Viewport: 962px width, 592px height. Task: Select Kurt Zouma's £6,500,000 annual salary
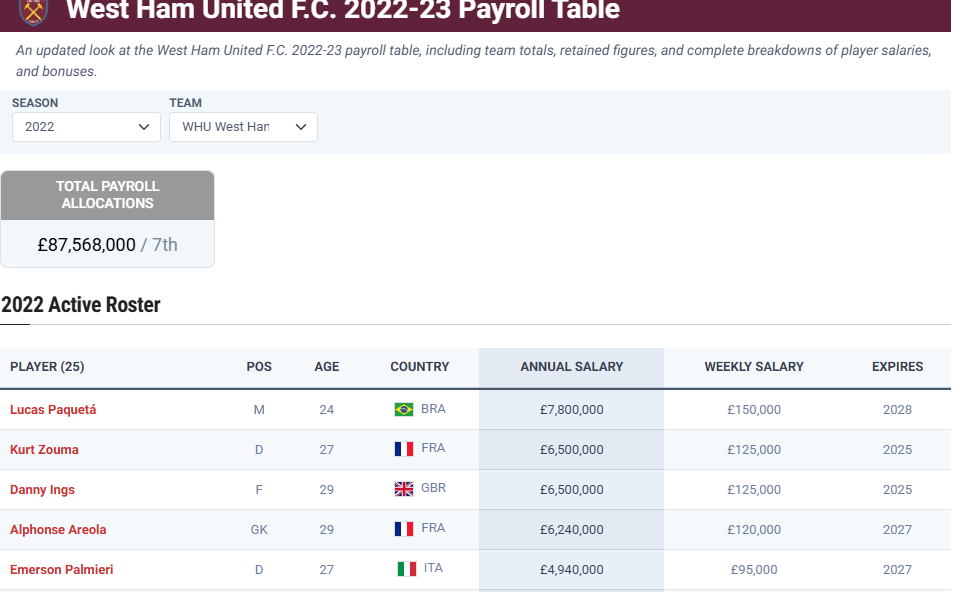pyautogui.click(x=572, y=450)
